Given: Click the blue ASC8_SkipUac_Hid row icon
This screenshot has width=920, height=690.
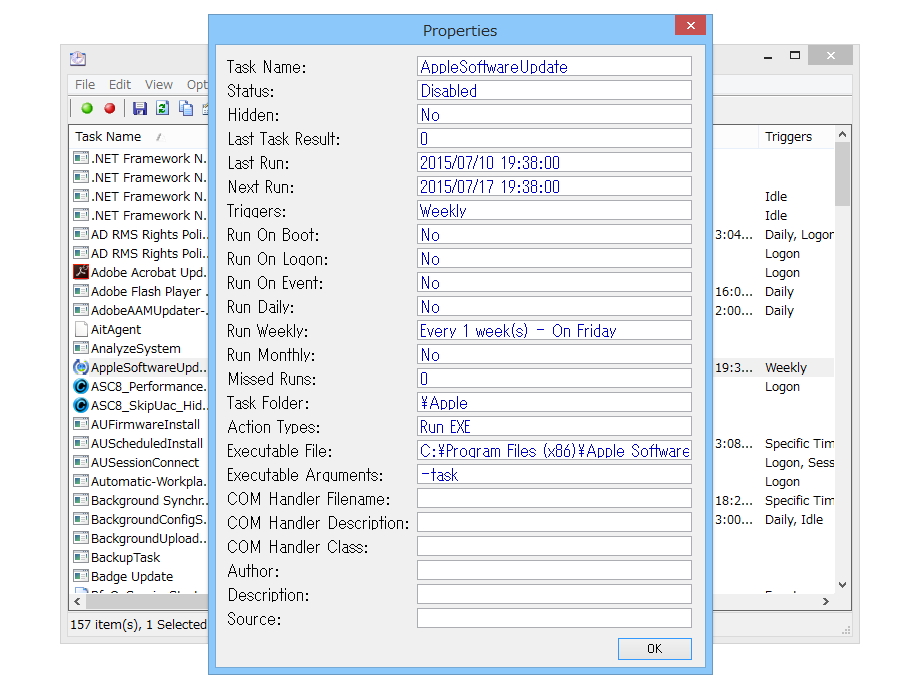Looking at the screenshot, I should [80, 405].
